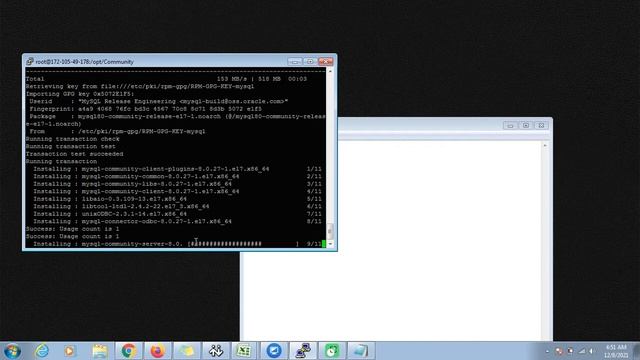Viewport: 640px width, 360px height.
Task: Open the Windows Start menu orb
Action: coord(12,351)
